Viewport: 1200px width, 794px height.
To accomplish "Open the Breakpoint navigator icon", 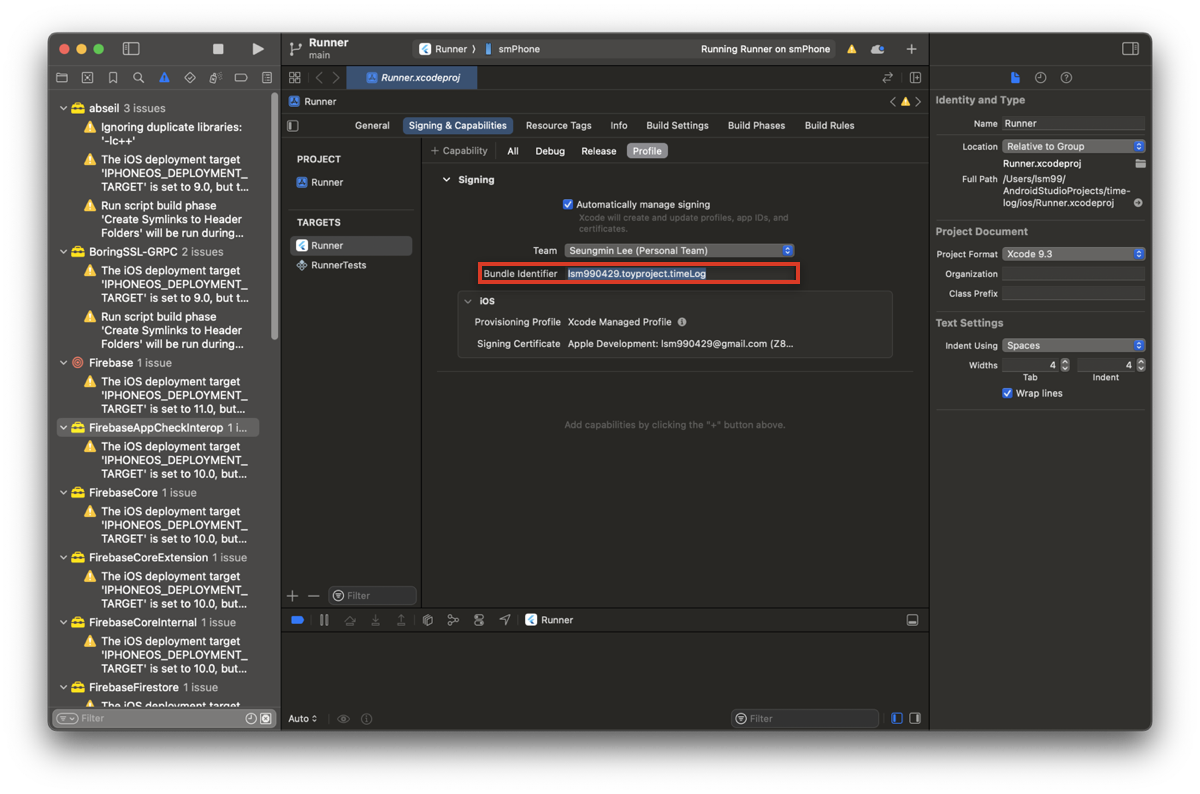I will [x=241, y=78].
